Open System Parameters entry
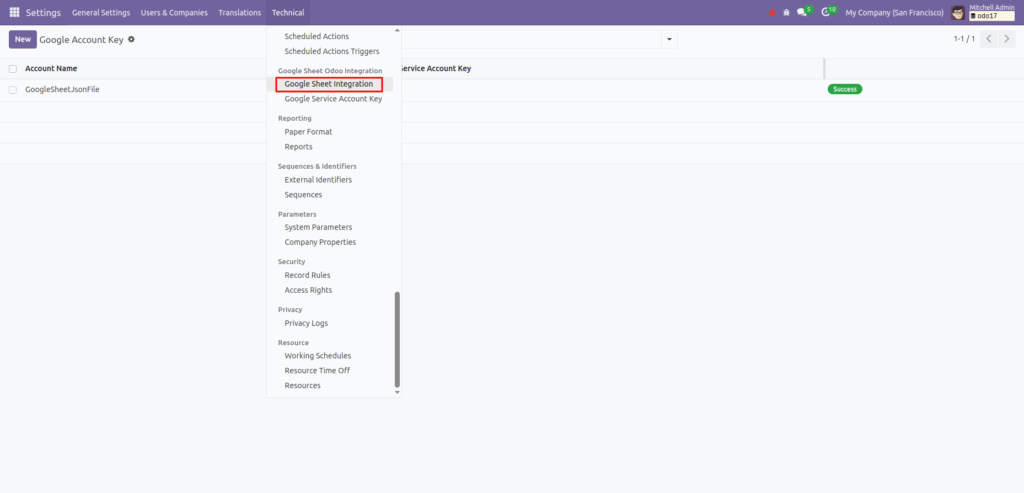The height and width of the screenshot is (493, 1024). coord(318,227)
